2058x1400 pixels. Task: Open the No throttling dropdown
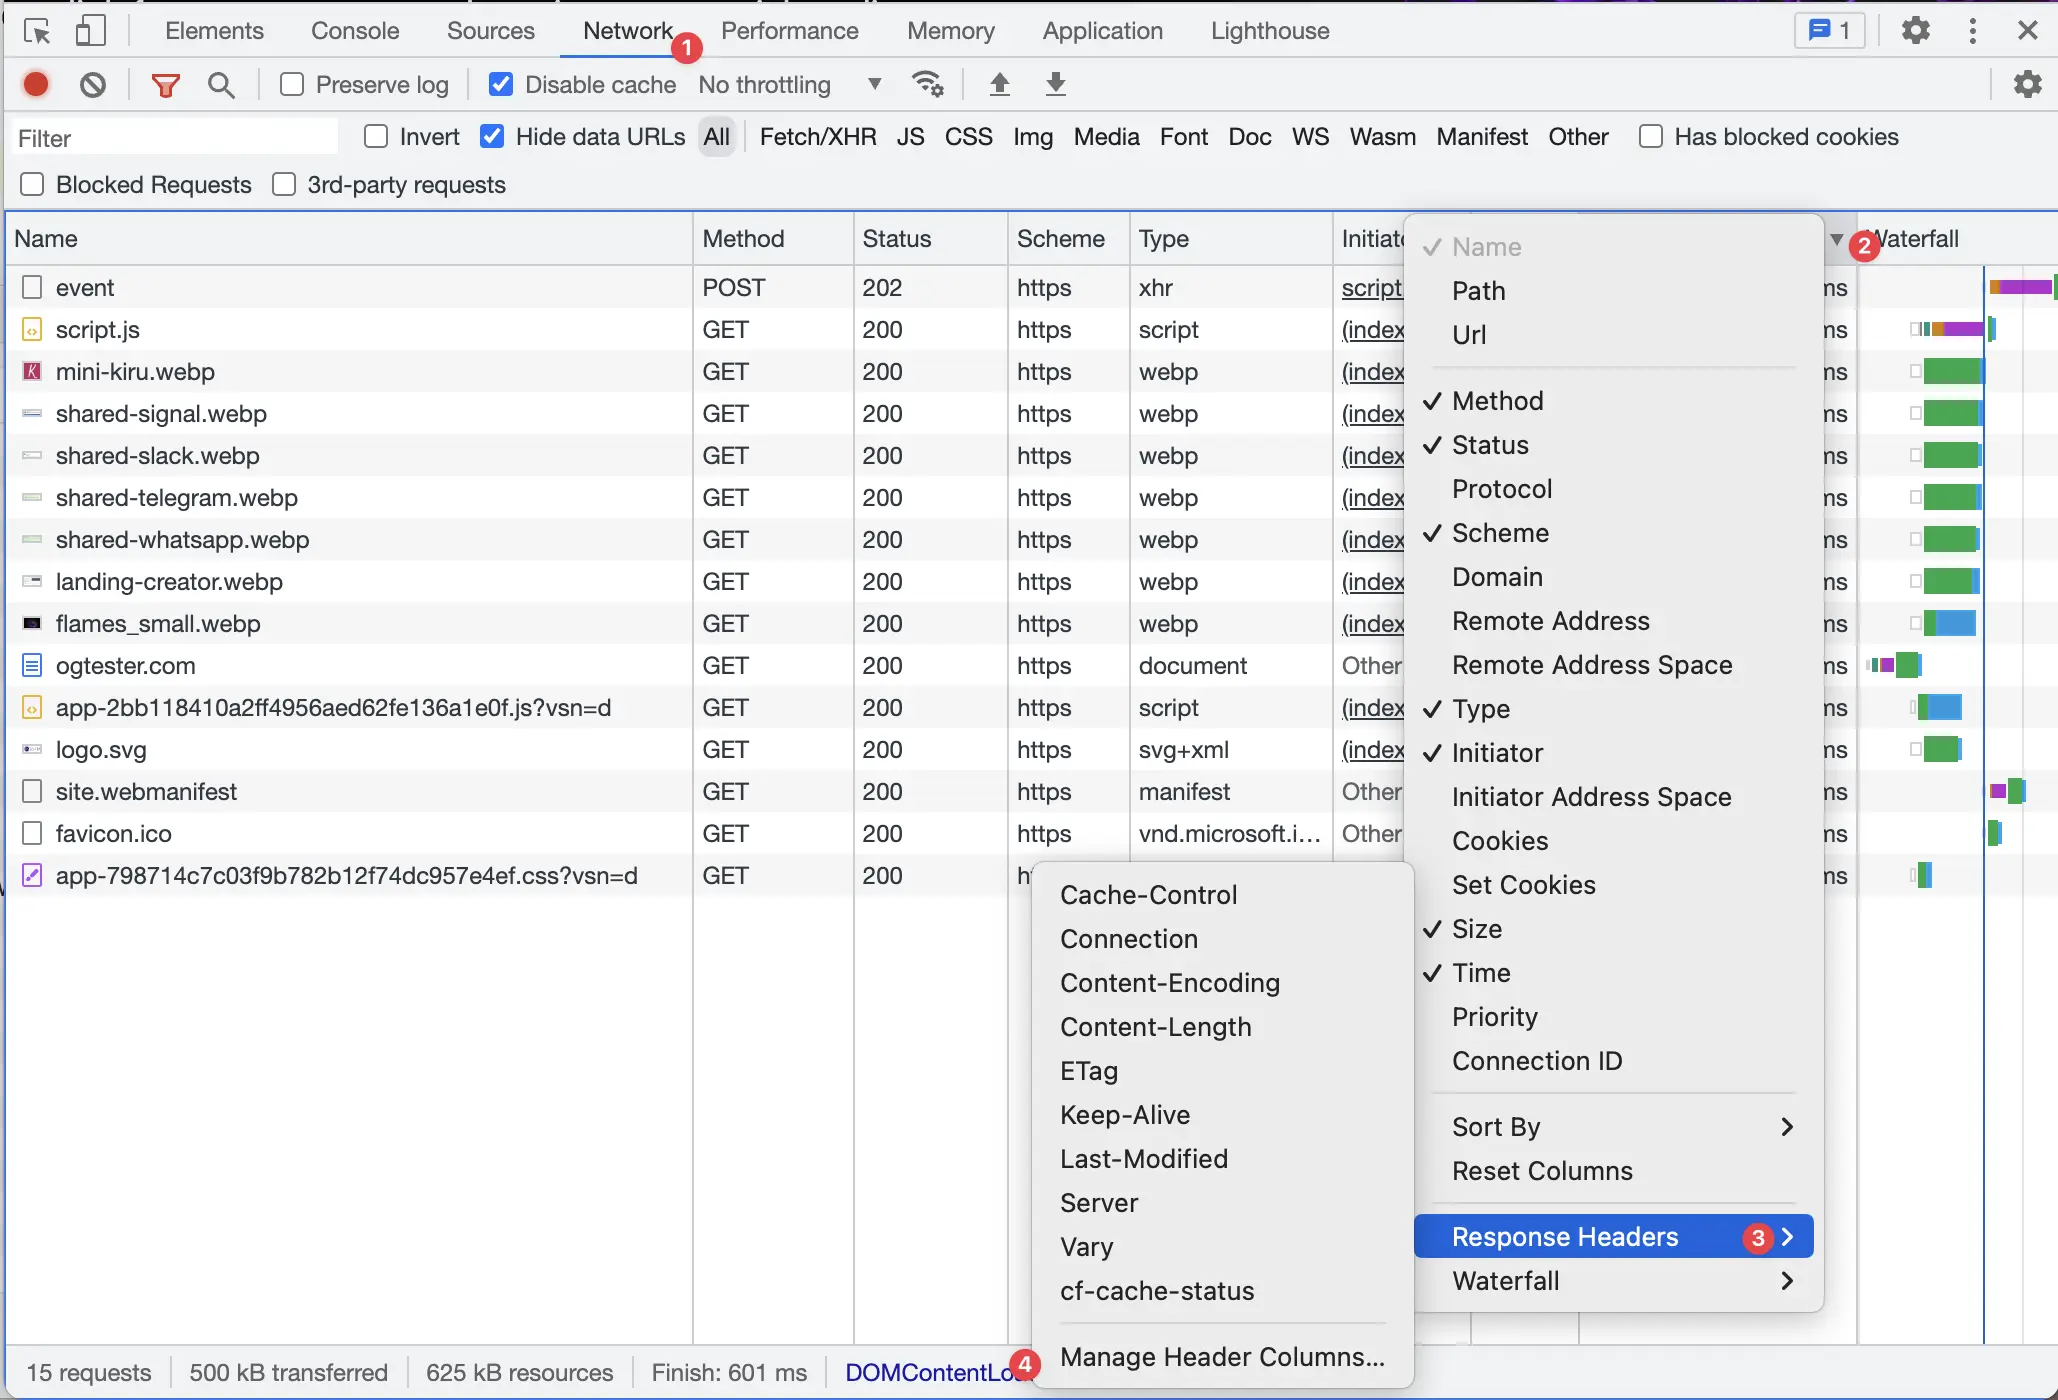pyautogui.click(x=790, y=84)
